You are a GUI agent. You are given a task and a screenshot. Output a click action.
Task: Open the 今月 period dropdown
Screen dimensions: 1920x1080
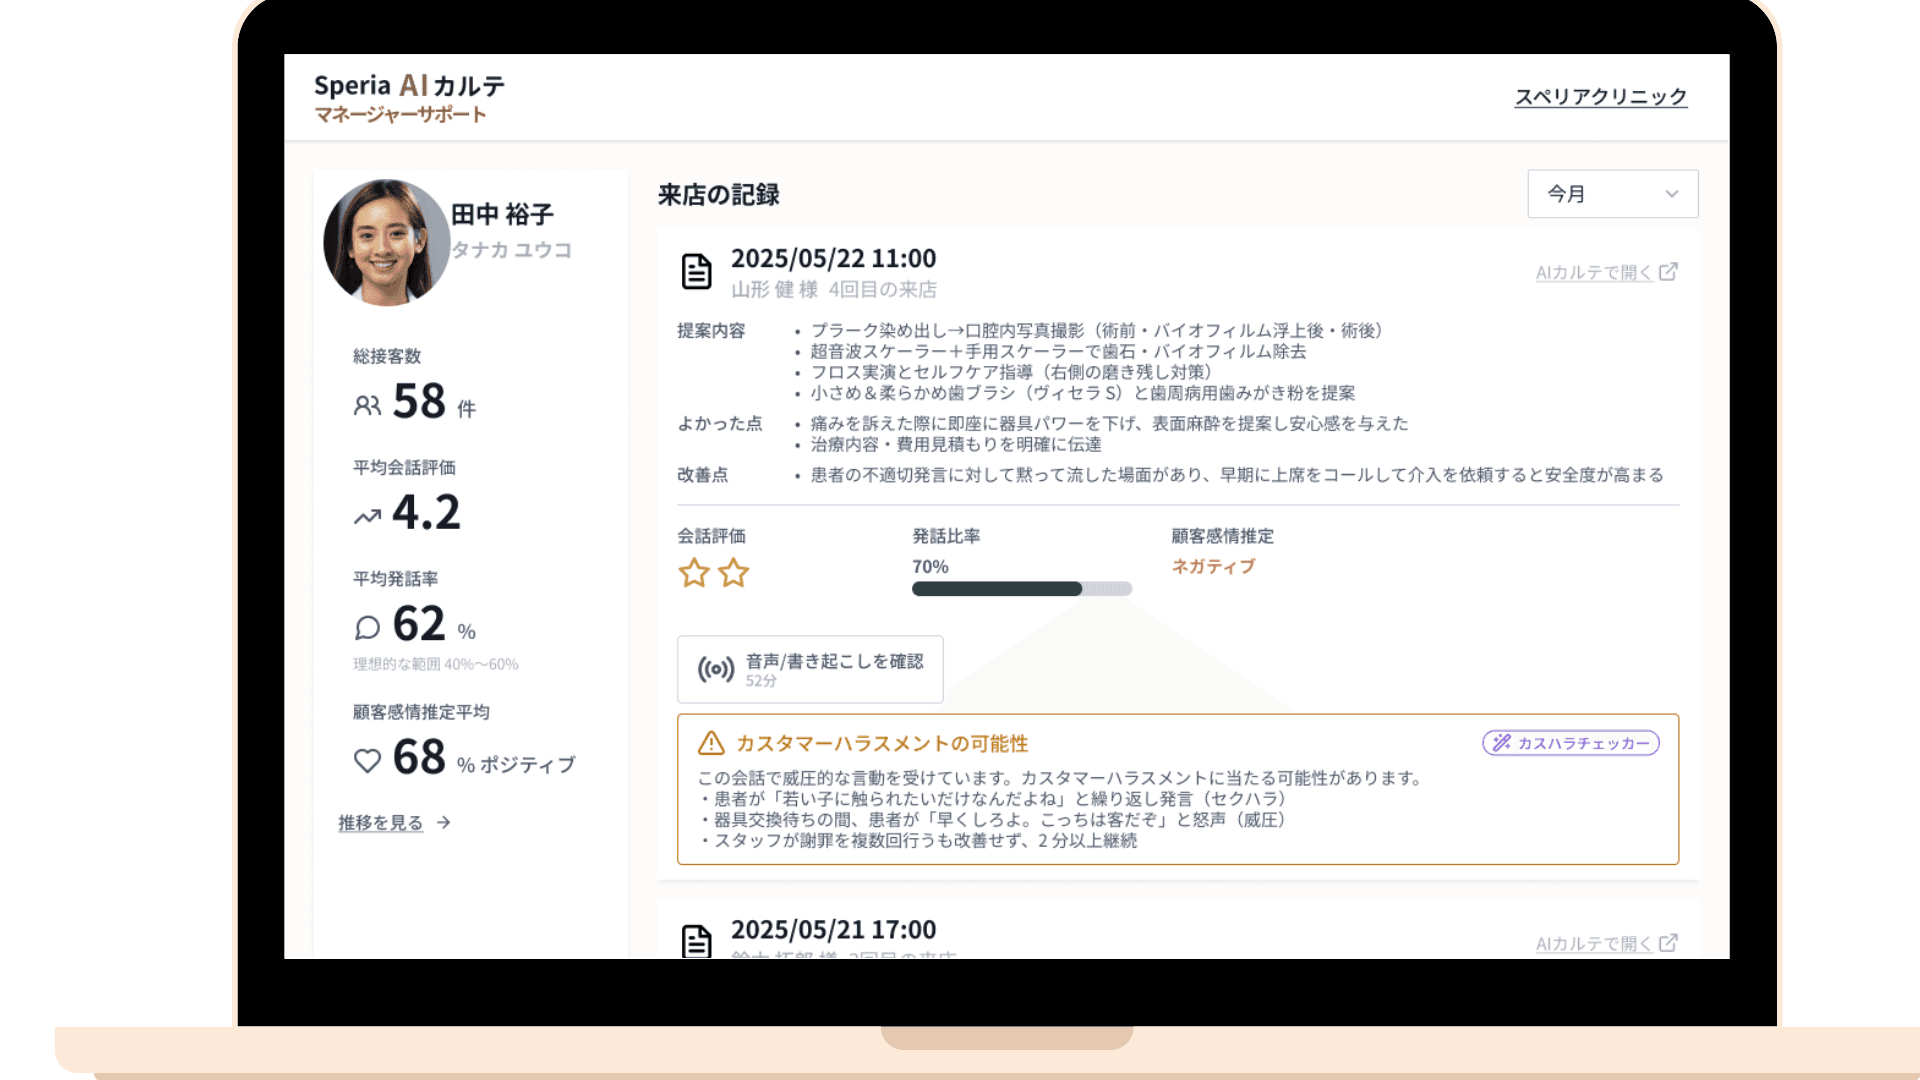[x=1612, y=194]
